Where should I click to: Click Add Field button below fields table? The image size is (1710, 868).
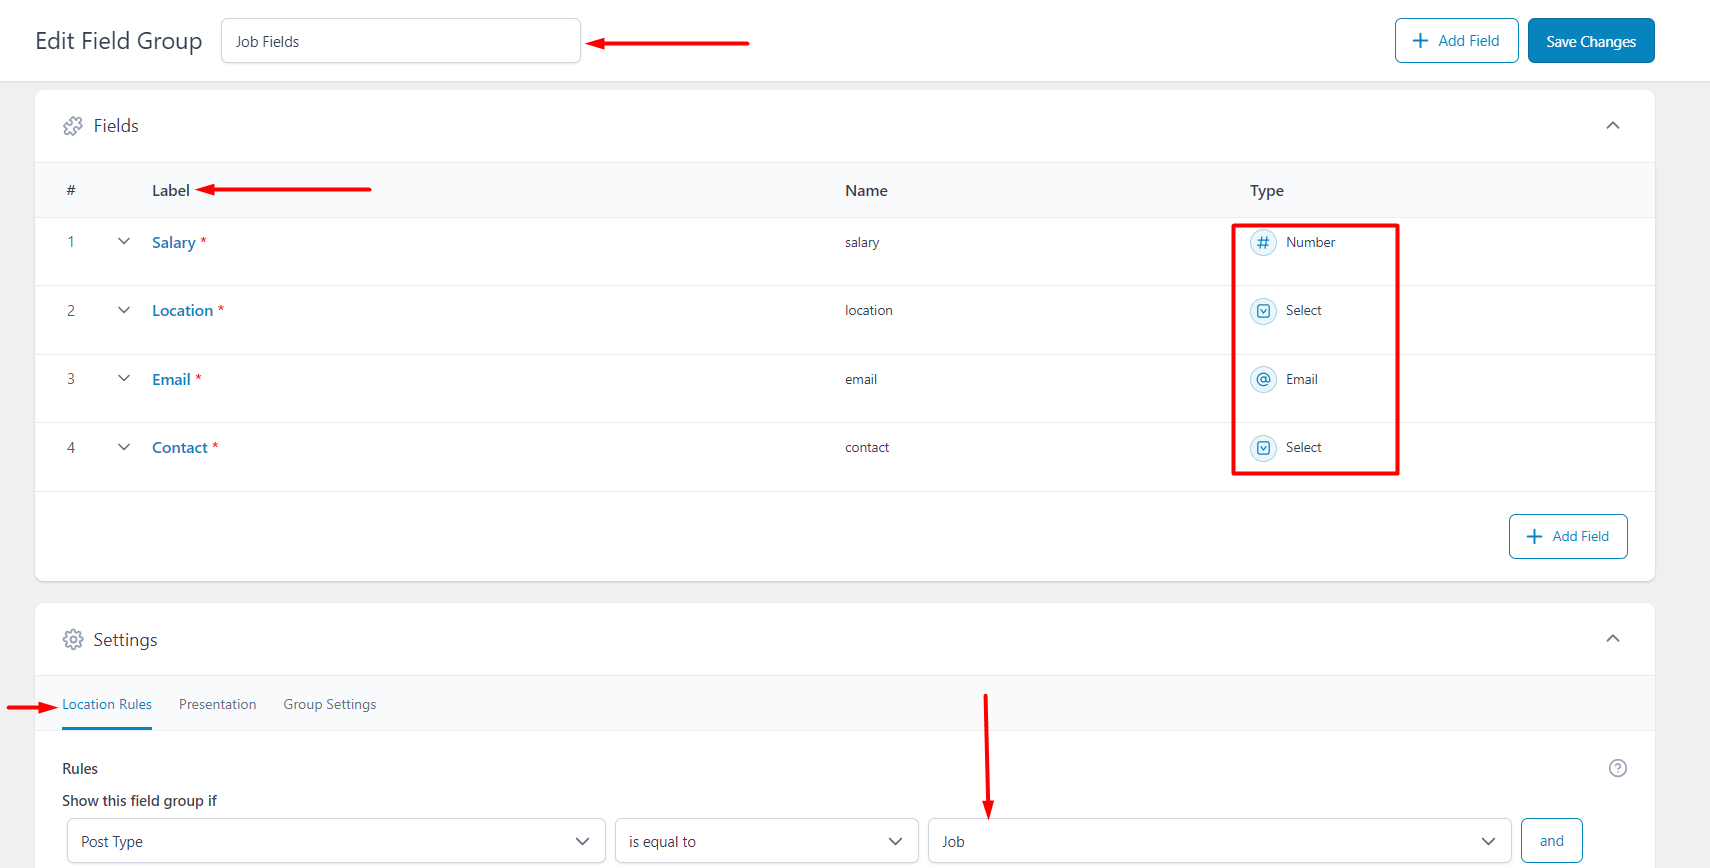tap(1568, 537)
